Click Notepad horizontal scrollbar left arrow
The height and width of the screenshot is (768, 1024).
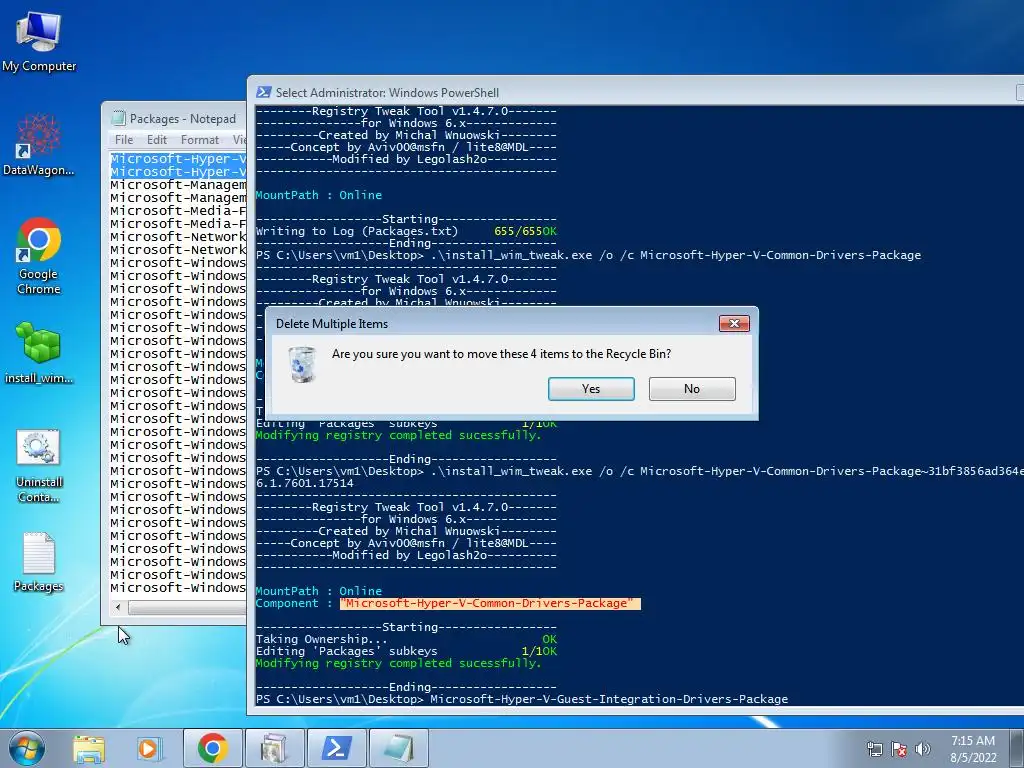118,608
